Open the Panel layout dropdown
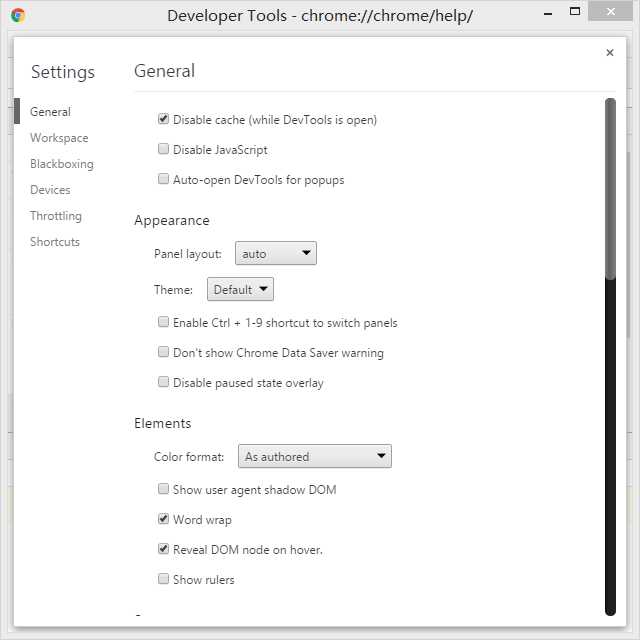This screenshot has height=640, width=640. coord(276,253)
